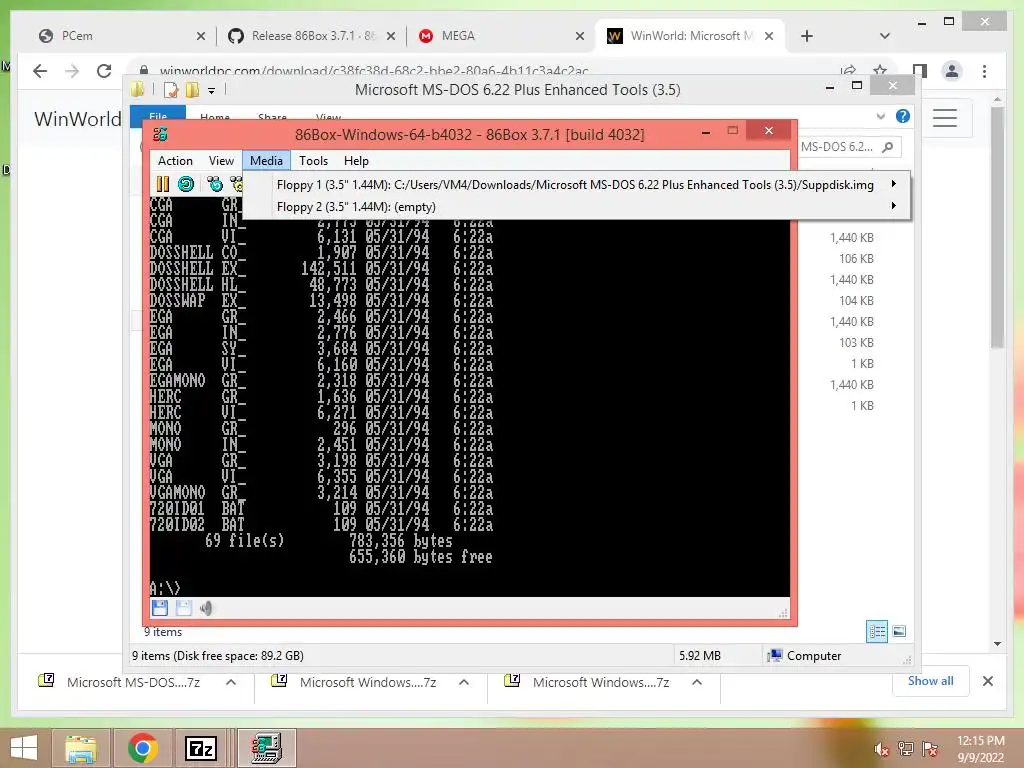Open File Explorer from the taskbar
The height and width of the screenshot is (768, 1024).
point(81,748)
